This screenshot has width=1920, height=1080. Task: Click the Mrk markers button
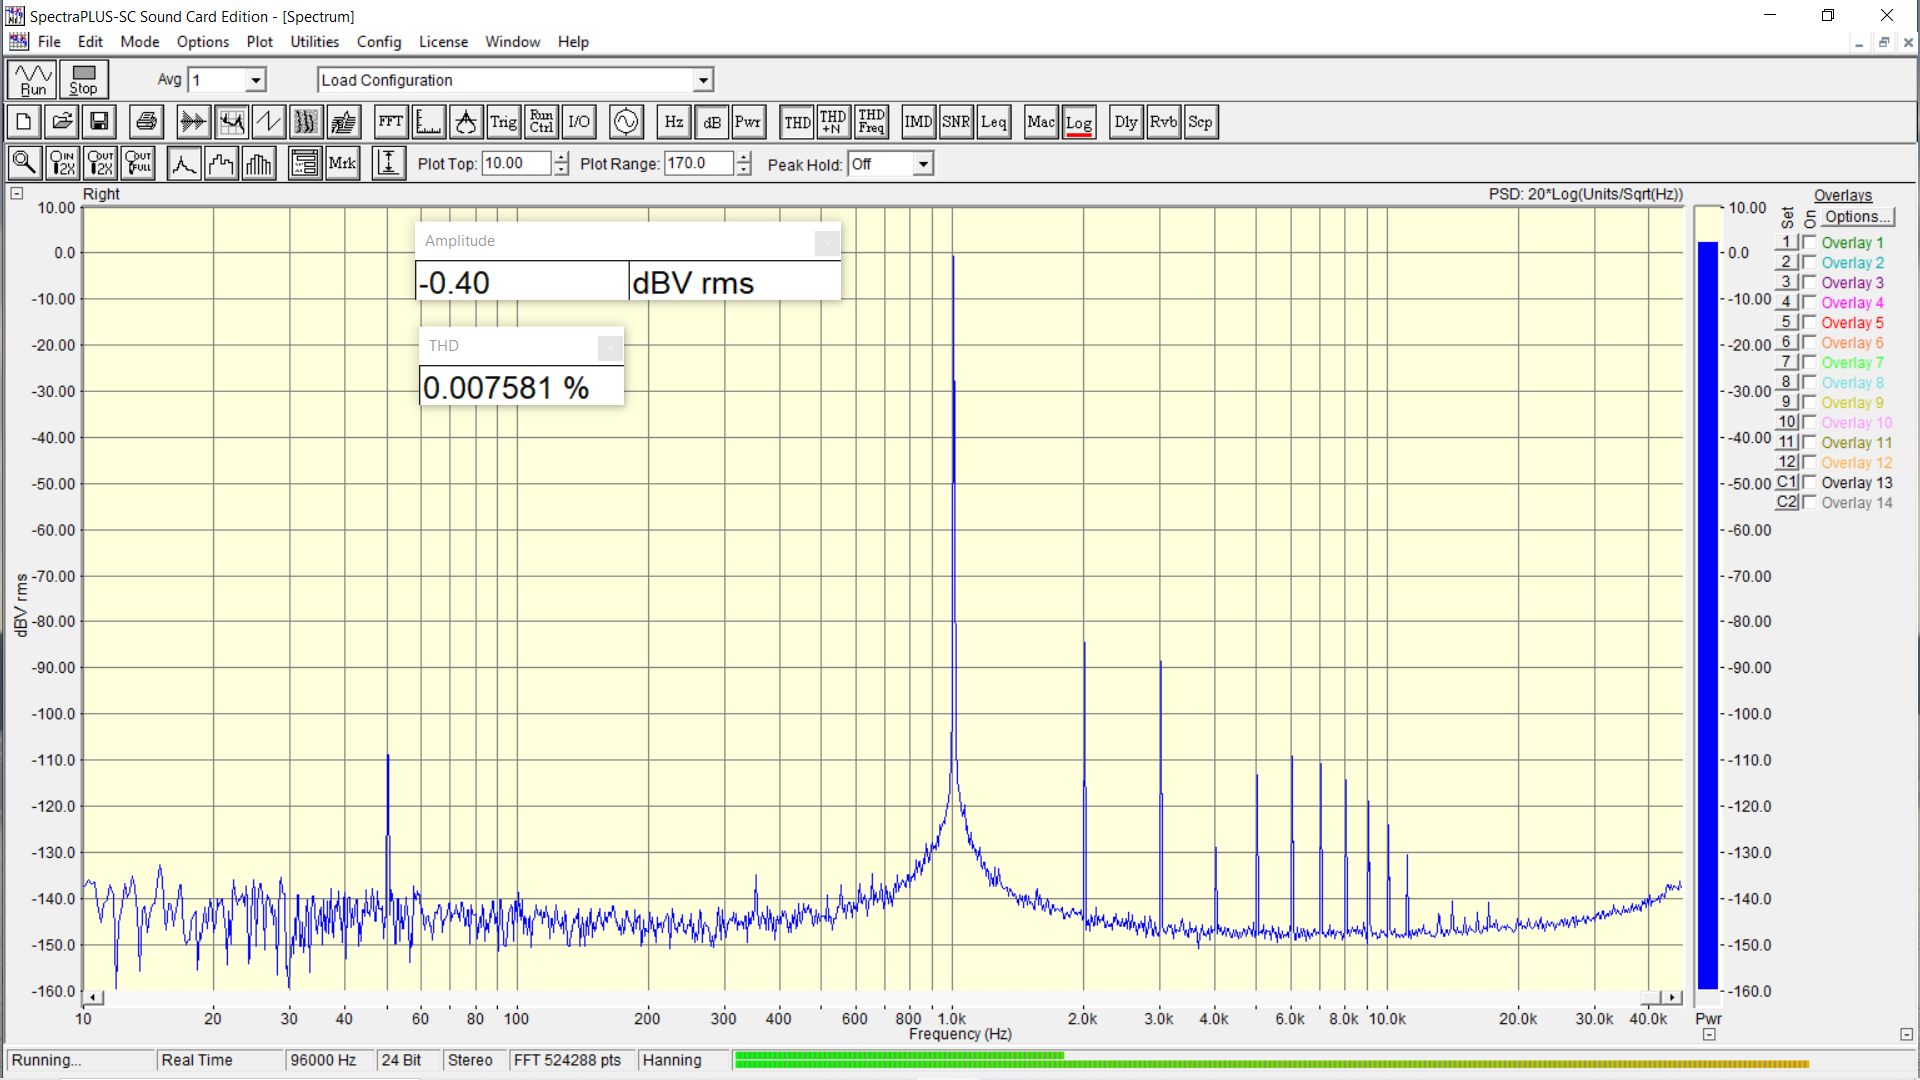click(342, 163)
